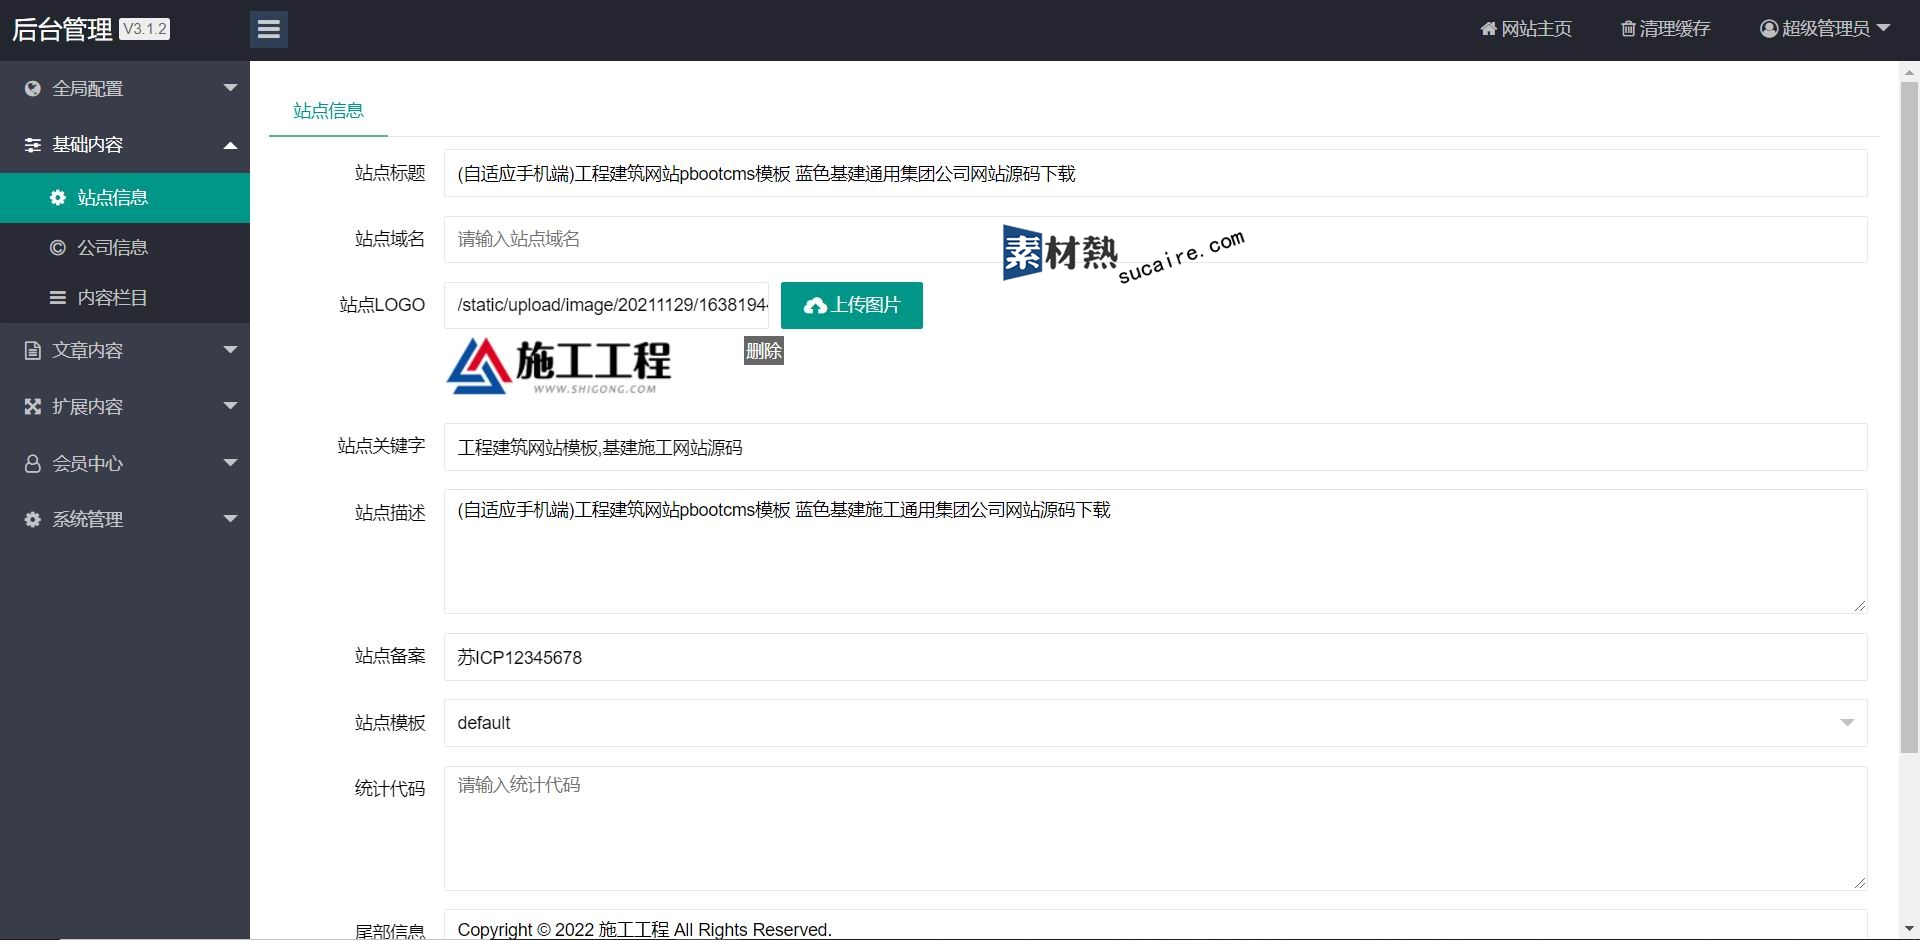Open the 站点模板 default dropdown
This screenshot has height=940, width=1920.
(1155, 723)
